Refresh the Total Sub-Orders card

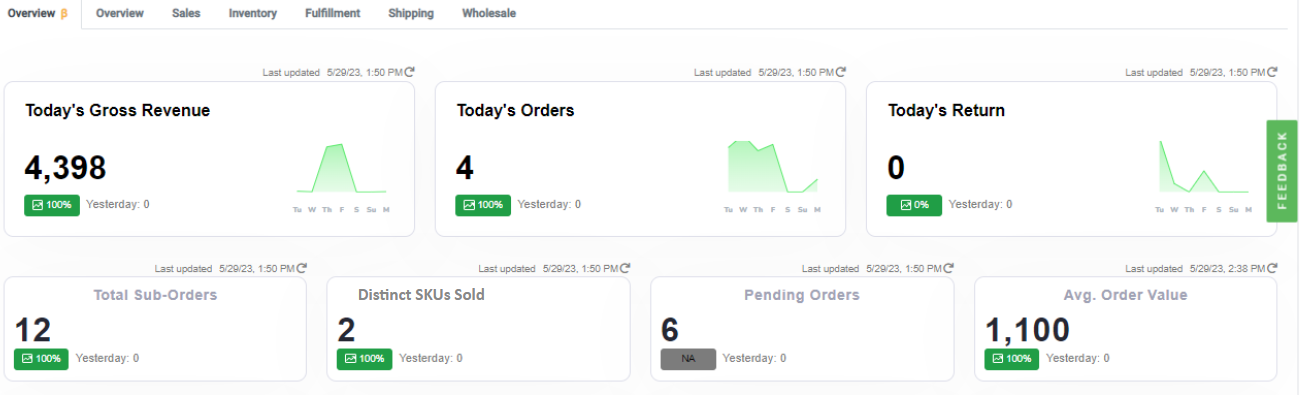coord(302,268)
